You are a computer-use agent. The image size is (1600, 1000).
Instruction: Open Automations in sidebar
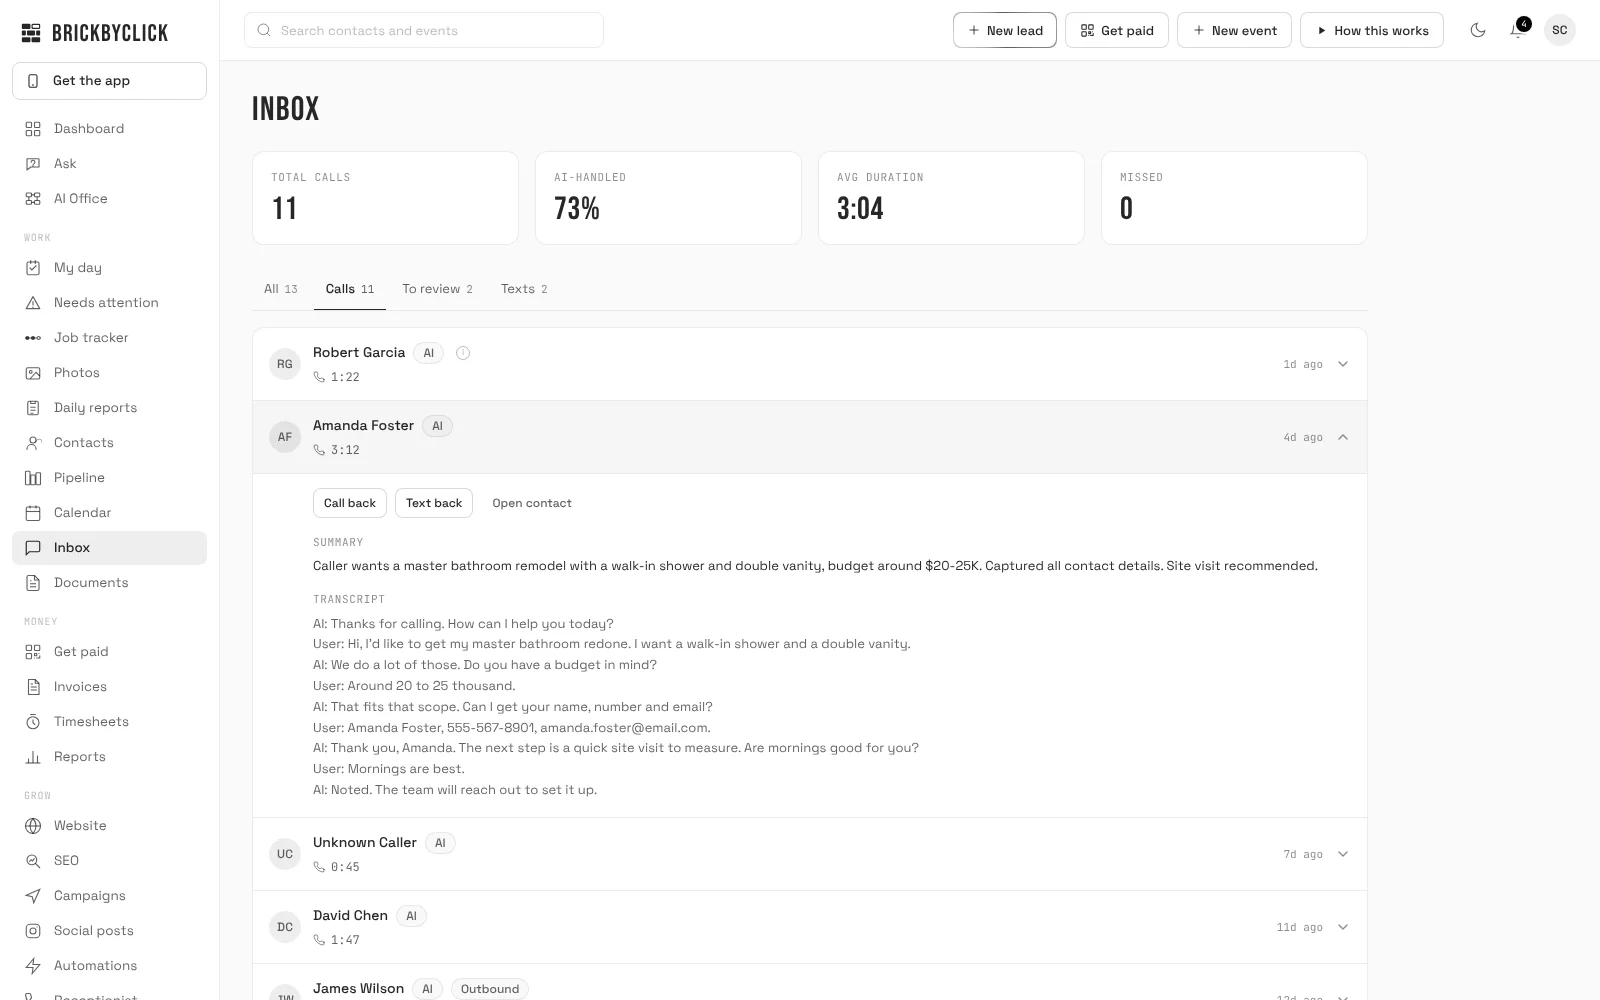109,966
